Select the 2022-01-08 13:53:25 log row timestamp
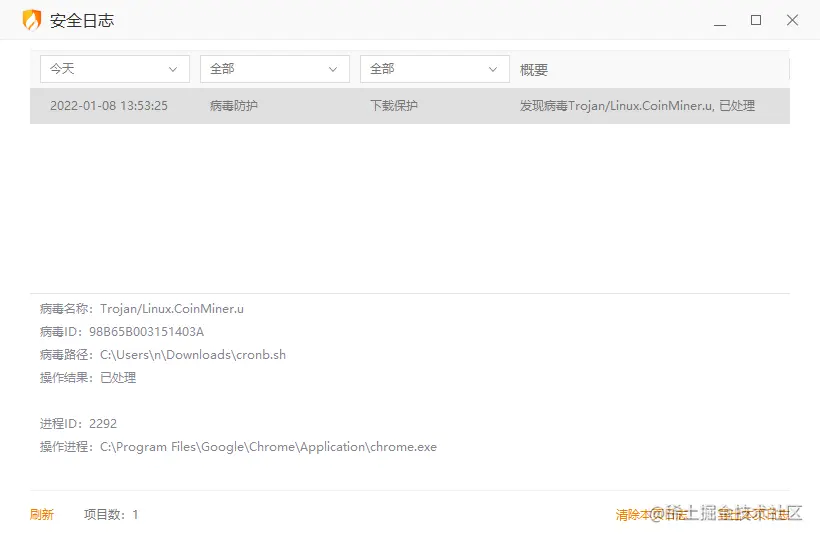The image size is (820, 540). (109, 106)
